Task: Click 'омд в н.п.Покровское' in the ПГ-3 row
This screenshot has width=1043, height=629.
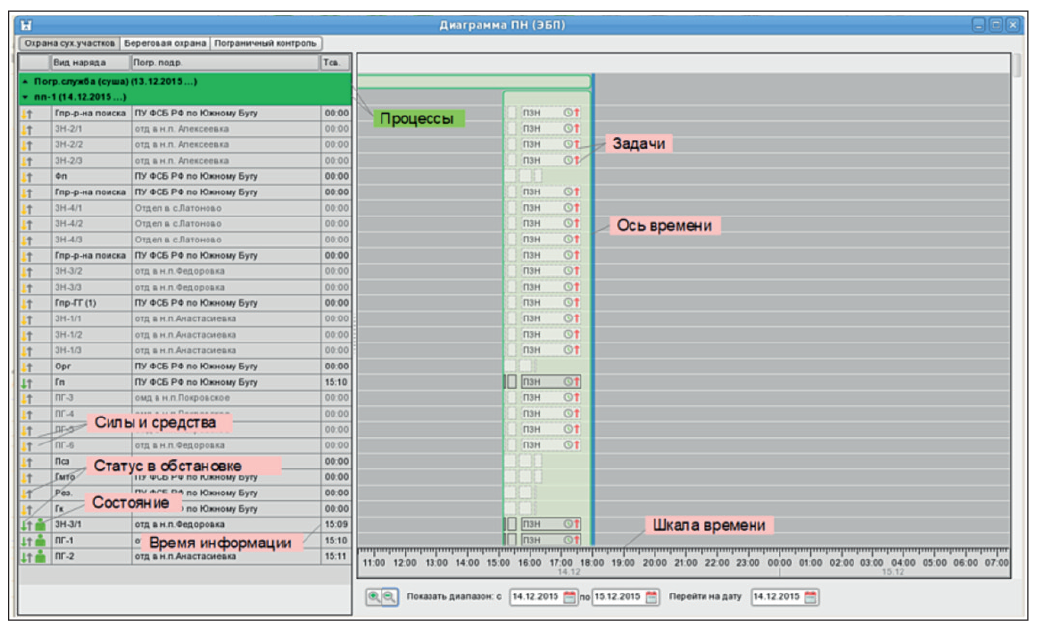Action: pos(182,398)
